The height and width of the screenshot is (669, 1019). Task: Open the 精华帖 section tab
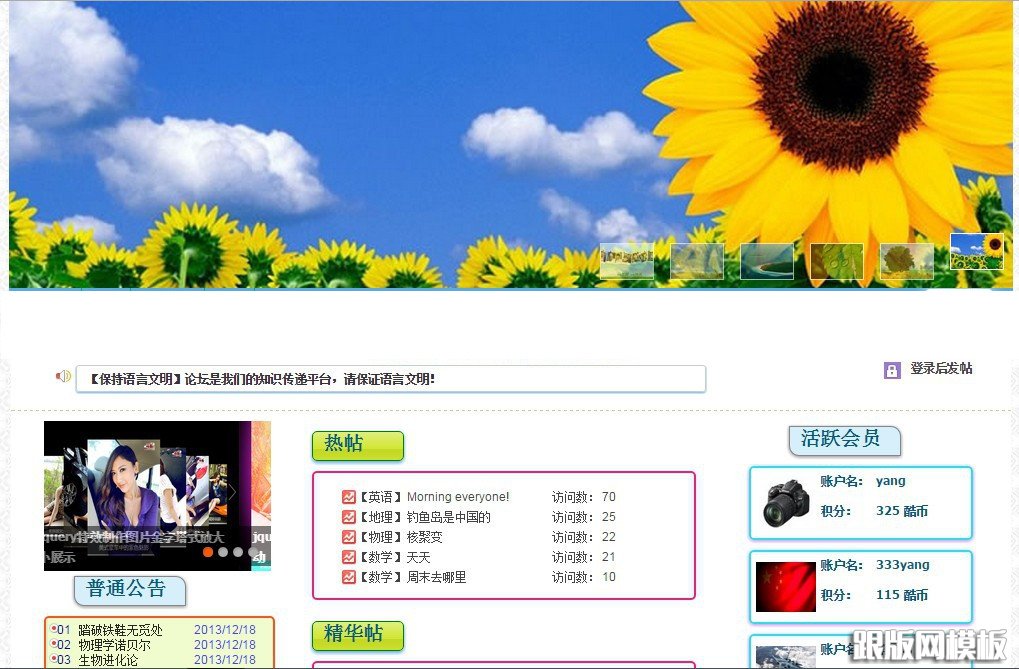tap(357, 635)
